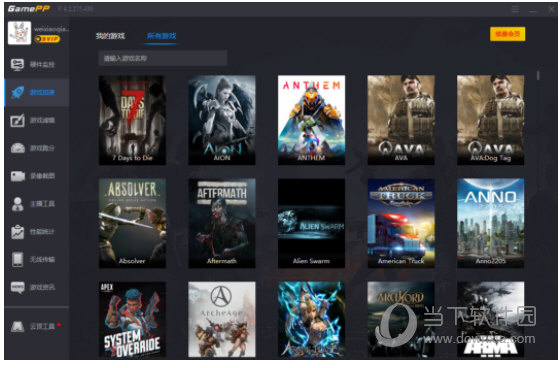Open the speedometer game benchmark (游戏跑分) icon
Viewport: 560px width, 368px height.
tap(18, 148)
